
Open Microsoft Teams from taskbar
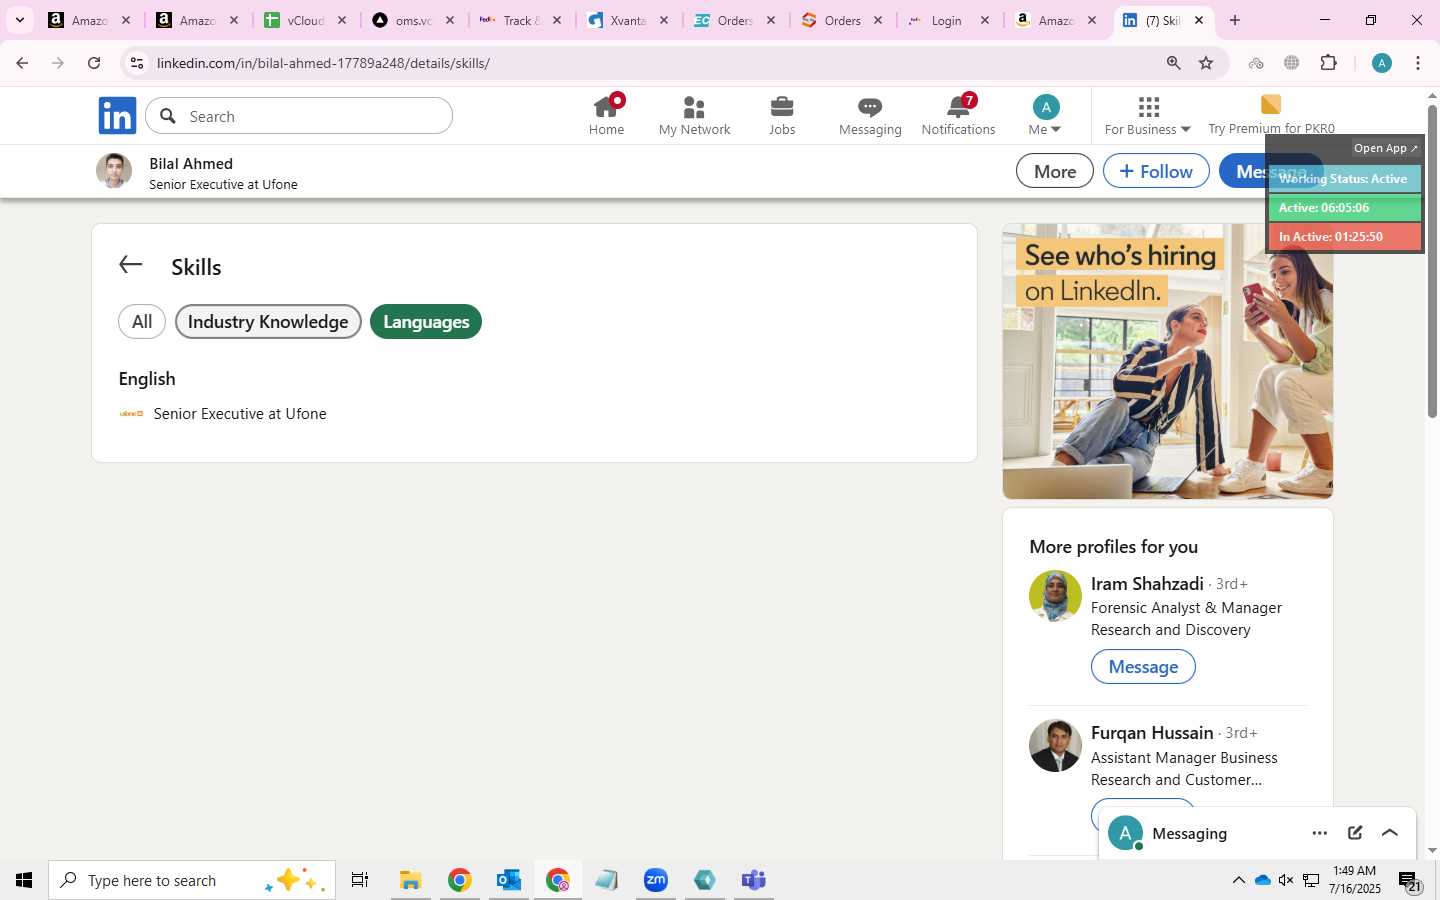753,880
